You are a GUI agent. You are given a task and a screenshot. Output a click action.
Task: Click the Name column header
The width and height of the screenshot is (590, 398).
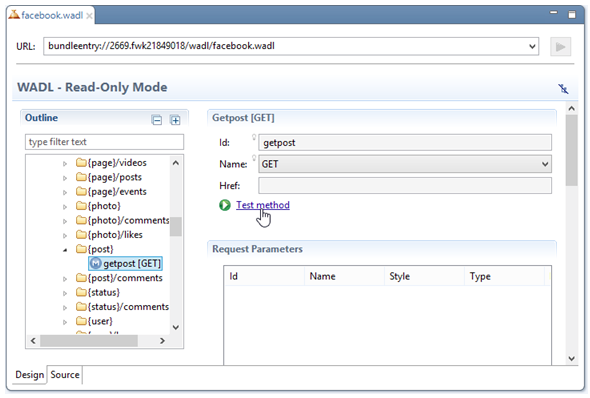[344, 276]
